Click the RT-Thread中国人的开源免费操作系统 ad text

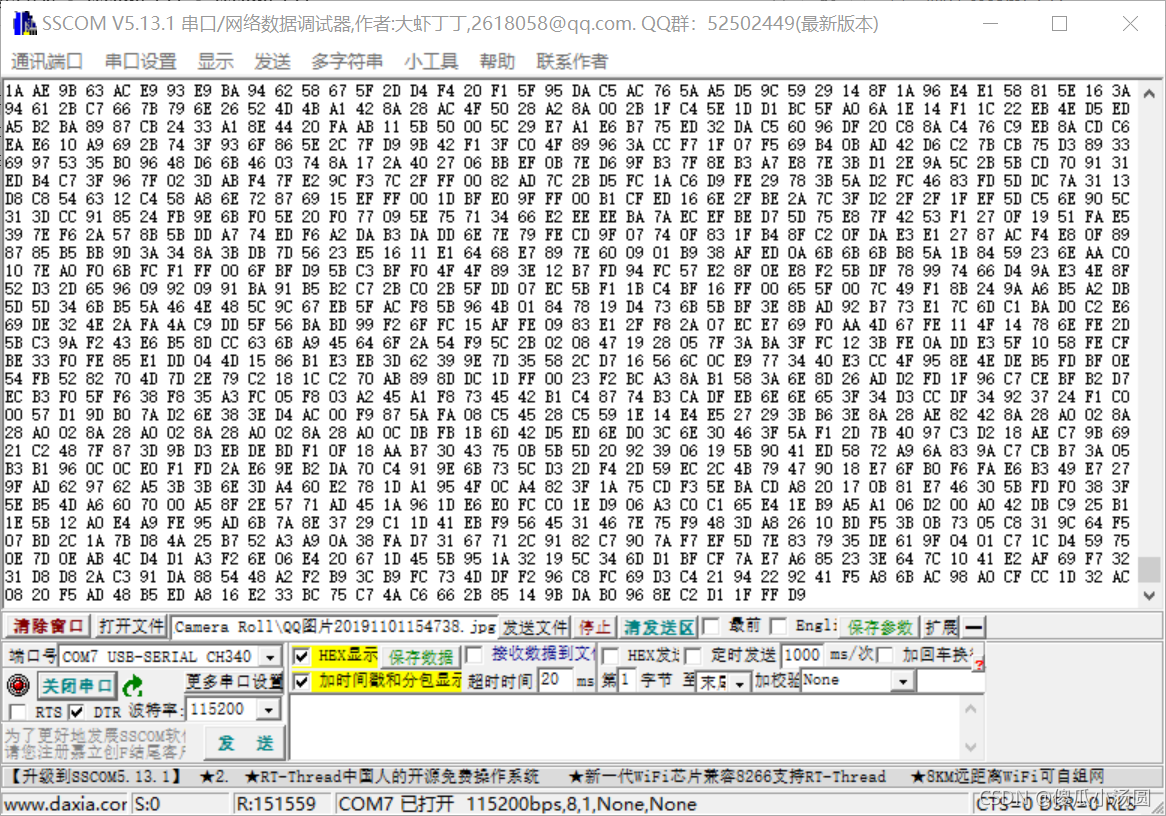click(x=391, y=777)
